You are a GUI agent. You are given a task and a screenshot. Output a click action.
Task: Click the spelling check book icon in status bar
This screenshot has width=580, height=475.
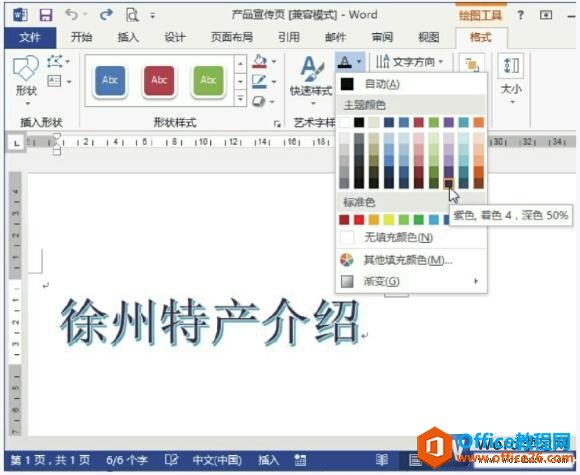[171, 460]
